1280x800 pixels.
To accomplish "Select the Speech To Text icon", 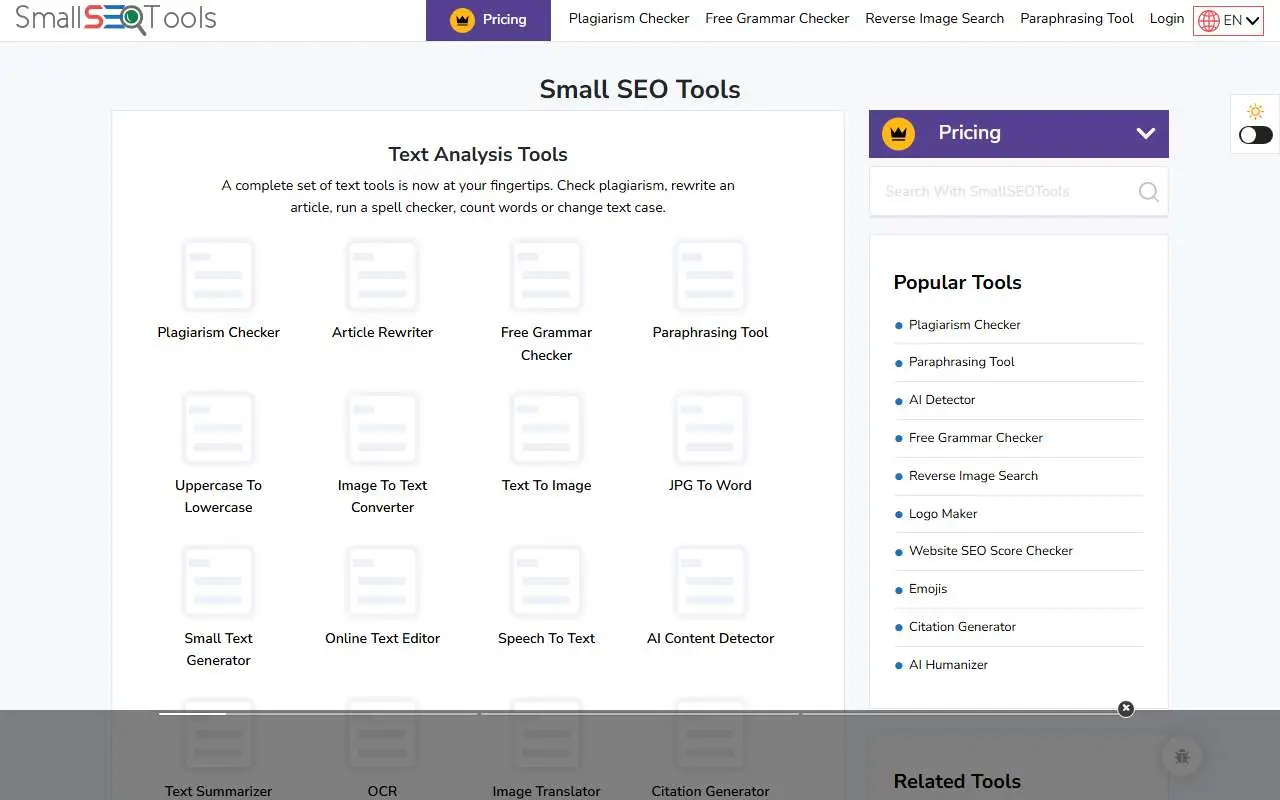I will [x=546, y=581].
